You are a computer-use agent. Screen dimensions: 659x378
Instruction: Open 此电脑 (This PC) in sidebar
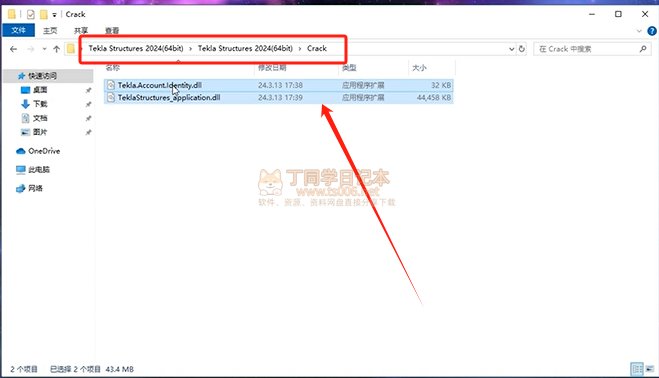(x=39, y=169)
